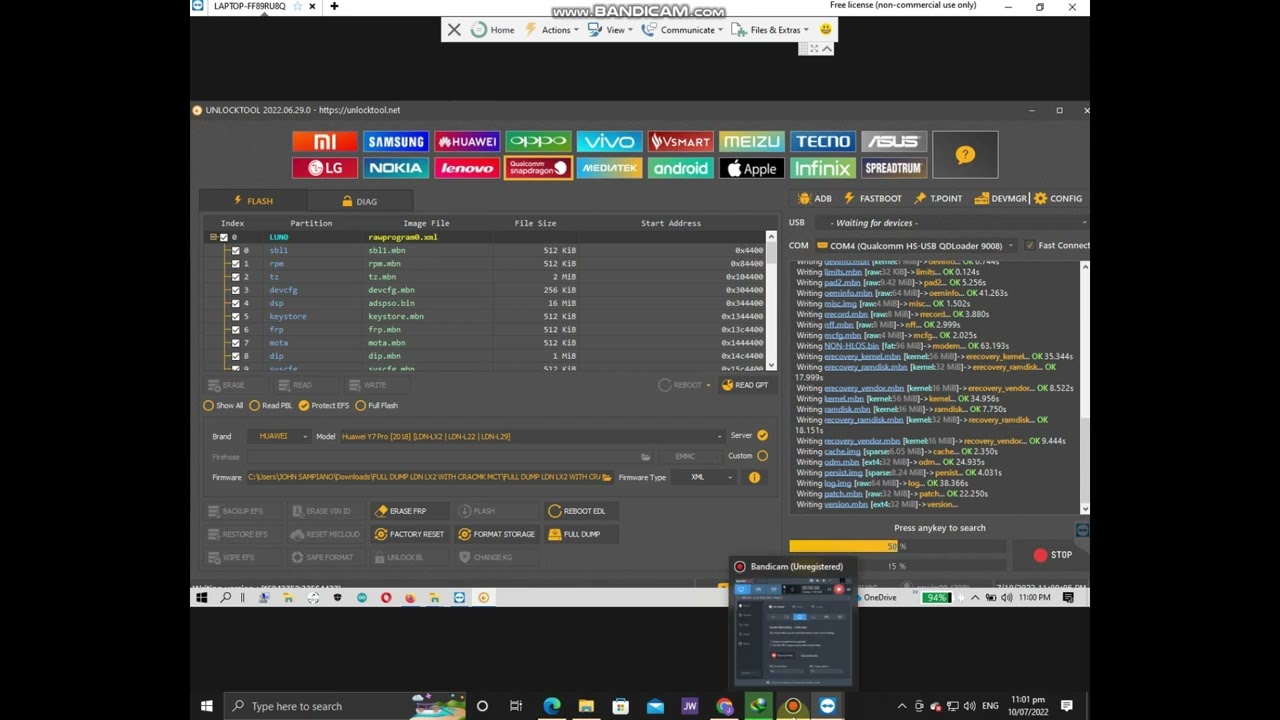Select the Samsung brand icon
1280x720 pixels.
point(395,142)
